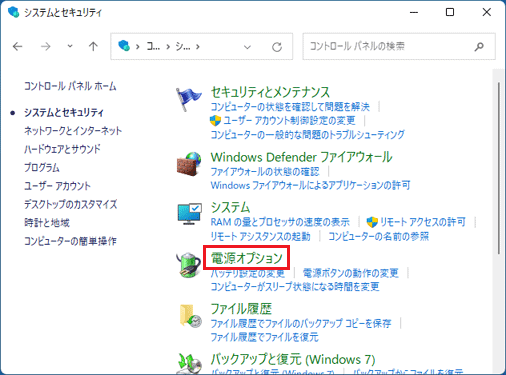
Task: Open ハードウェアとサウンド category
Action: [x=62, y=149]
